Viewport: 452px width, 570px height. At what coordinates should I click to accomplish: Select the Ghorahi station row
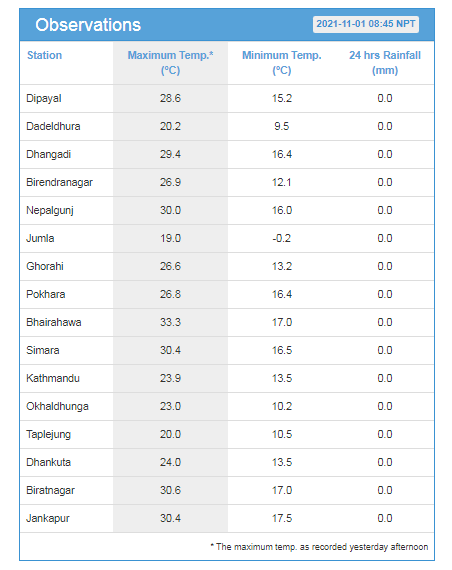pyautogui.click(x=227, y=266)
